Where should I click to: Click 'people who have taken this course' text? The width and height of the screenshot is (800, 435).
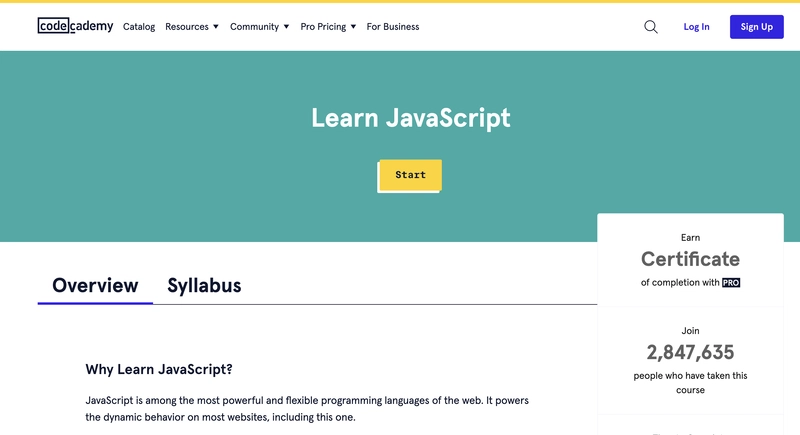pyautogui.click(x=690, y=382)
